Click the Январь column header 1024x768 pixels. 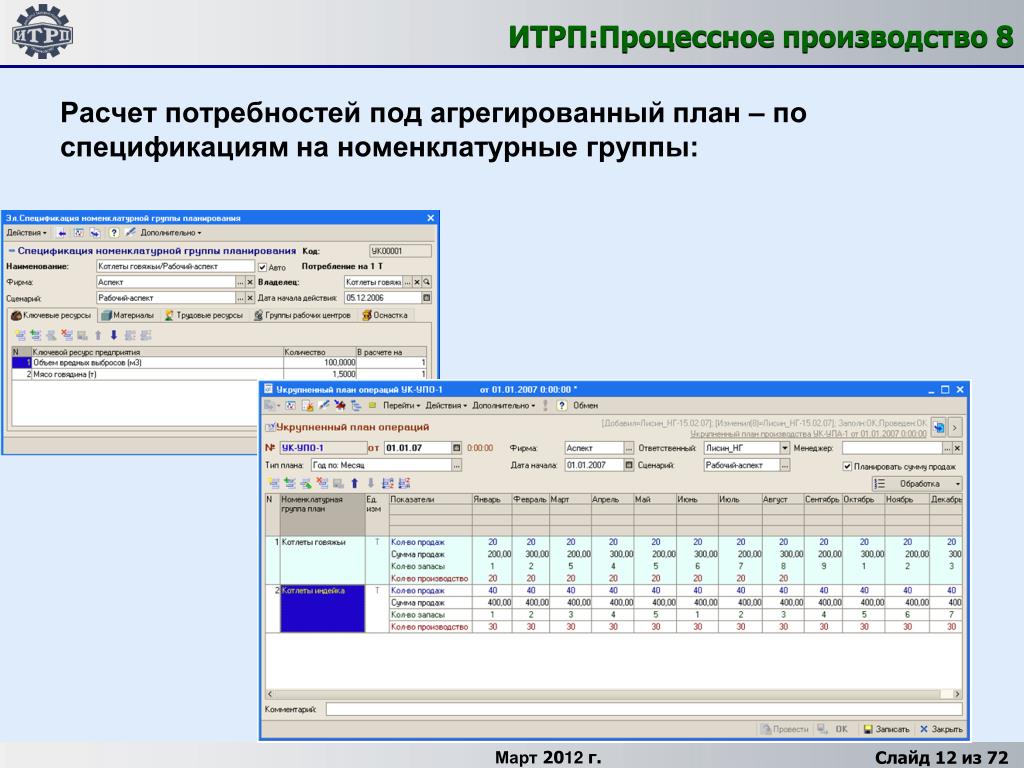click(x=492, y=500)
